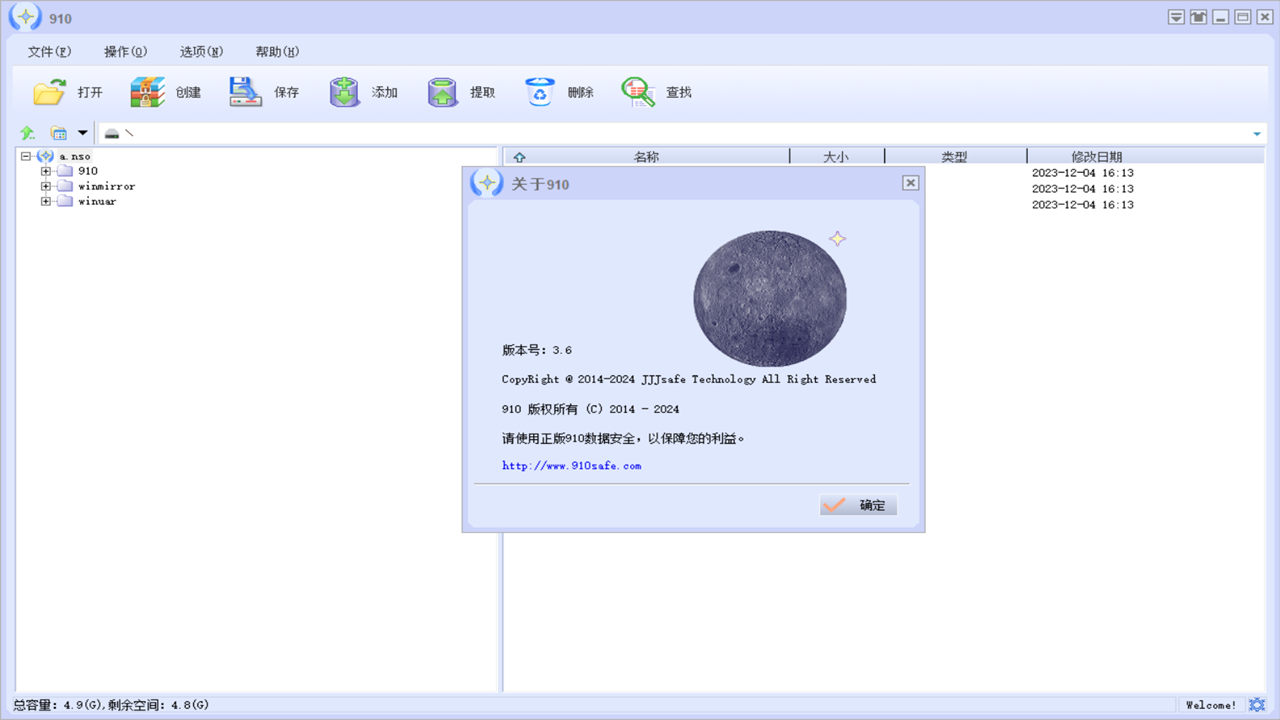Click the drive icon in the address bar
The width and height of the screenshot is (1280, 720).
pyautogui.click(x=112, y=132)
